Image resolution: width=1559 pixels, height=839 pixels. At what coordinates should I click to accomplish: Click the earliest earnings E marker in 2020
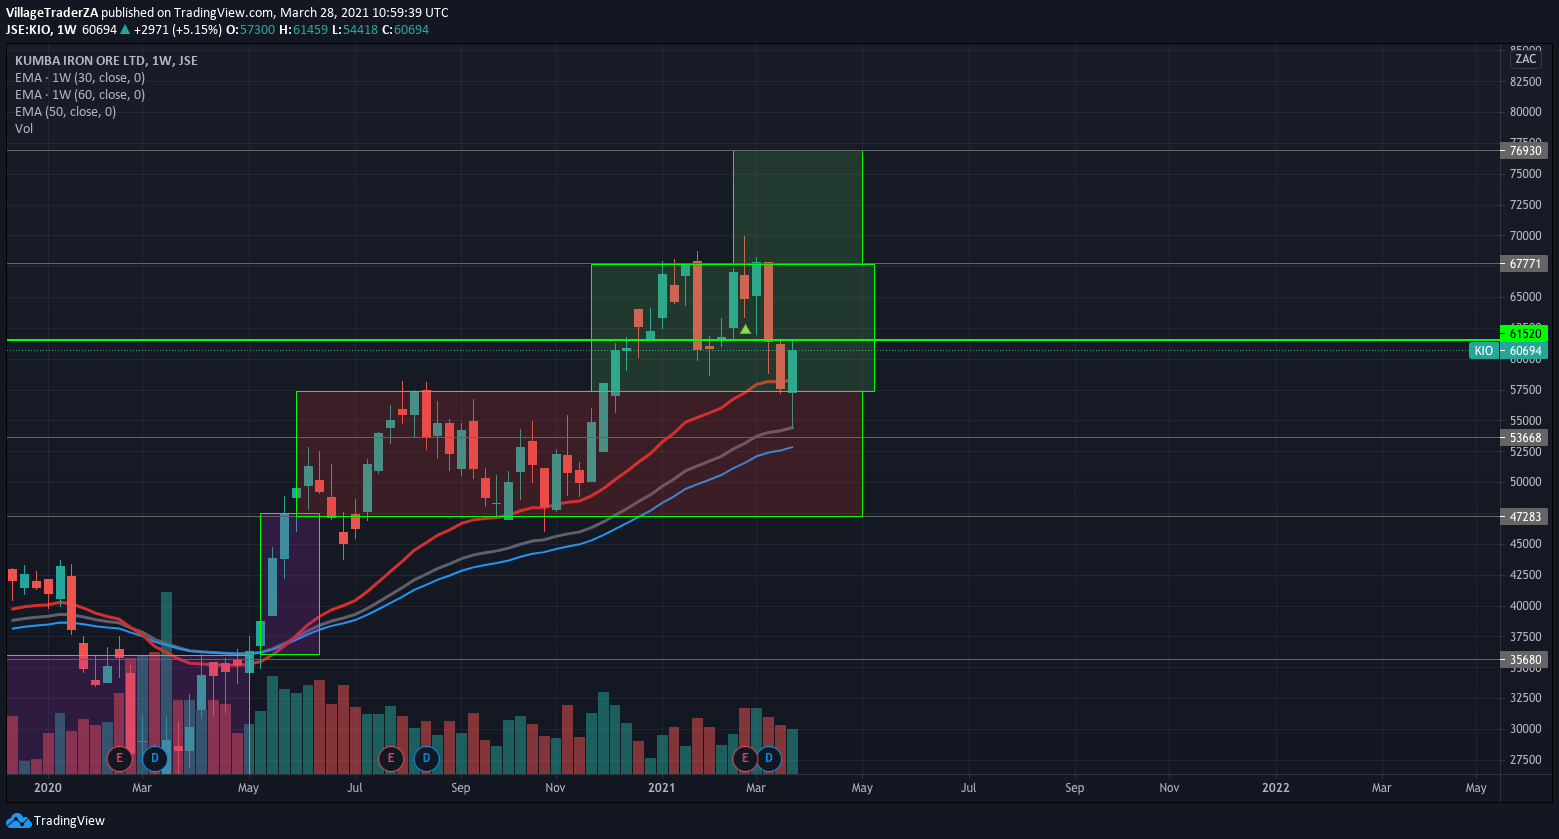pyautogui.click(x=120, y=758)
